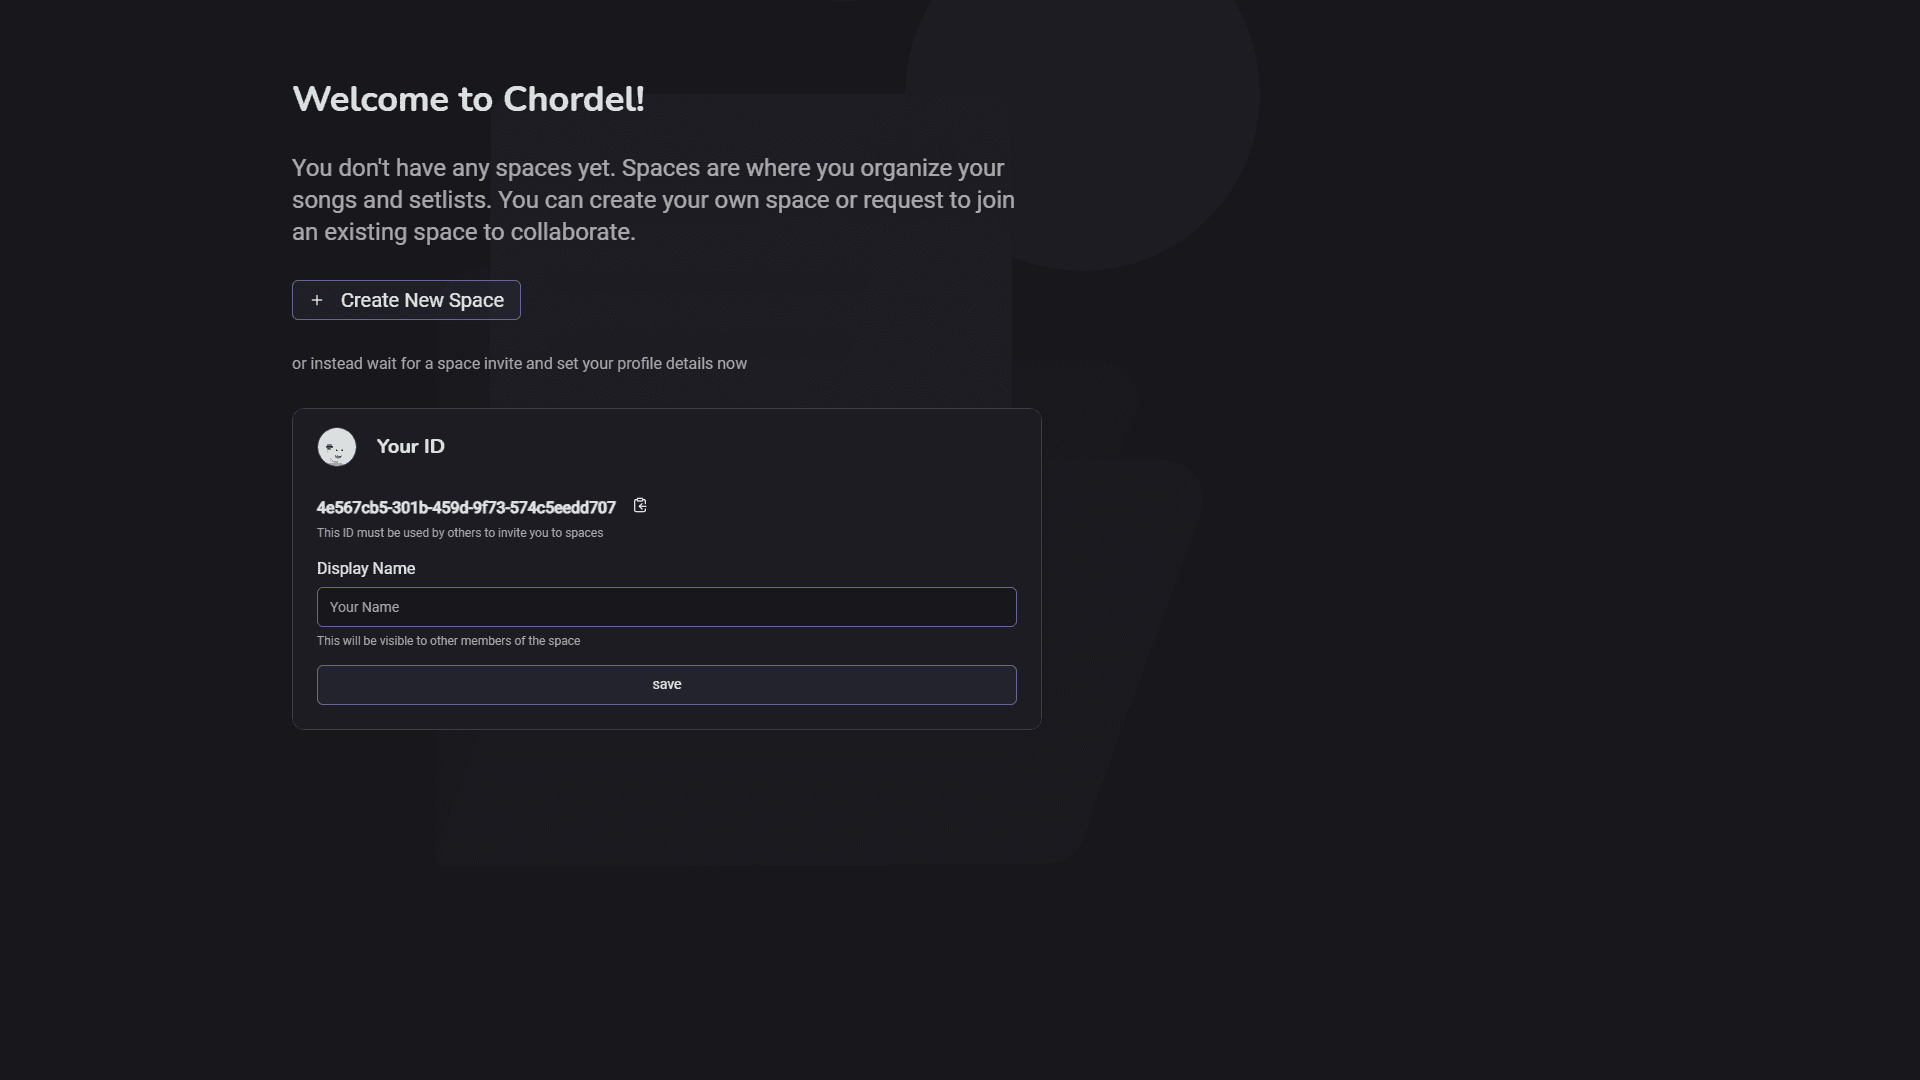The height and width of the screenshot is (1080, 1920).
Task: Click the profile avatar beside Your ID
Action: [337, 447]
